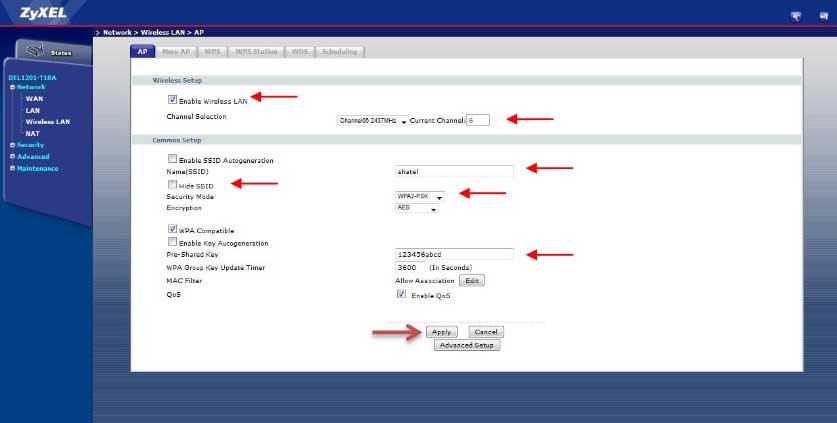
Task: Open the Channel Selection dropdown
Action: pyautogui.click(x=373, y=120)
